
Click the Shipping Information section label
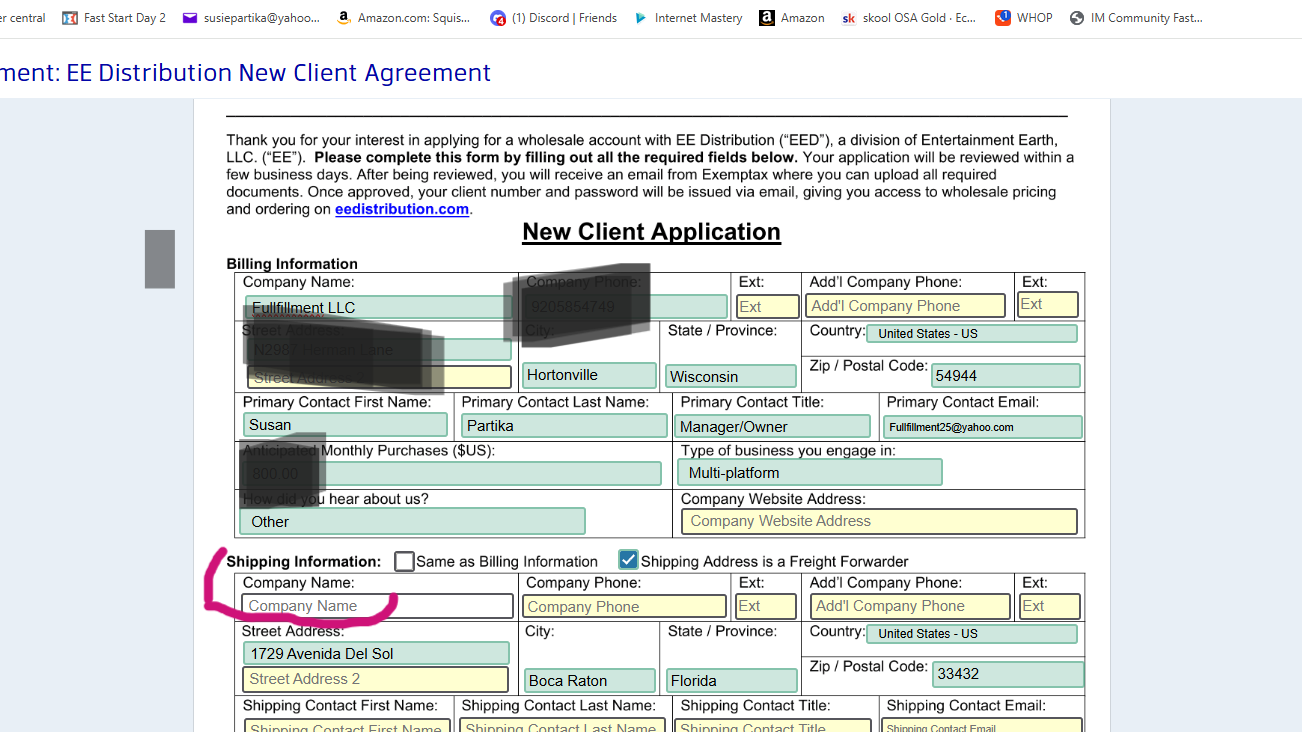[x=304, y=562]
